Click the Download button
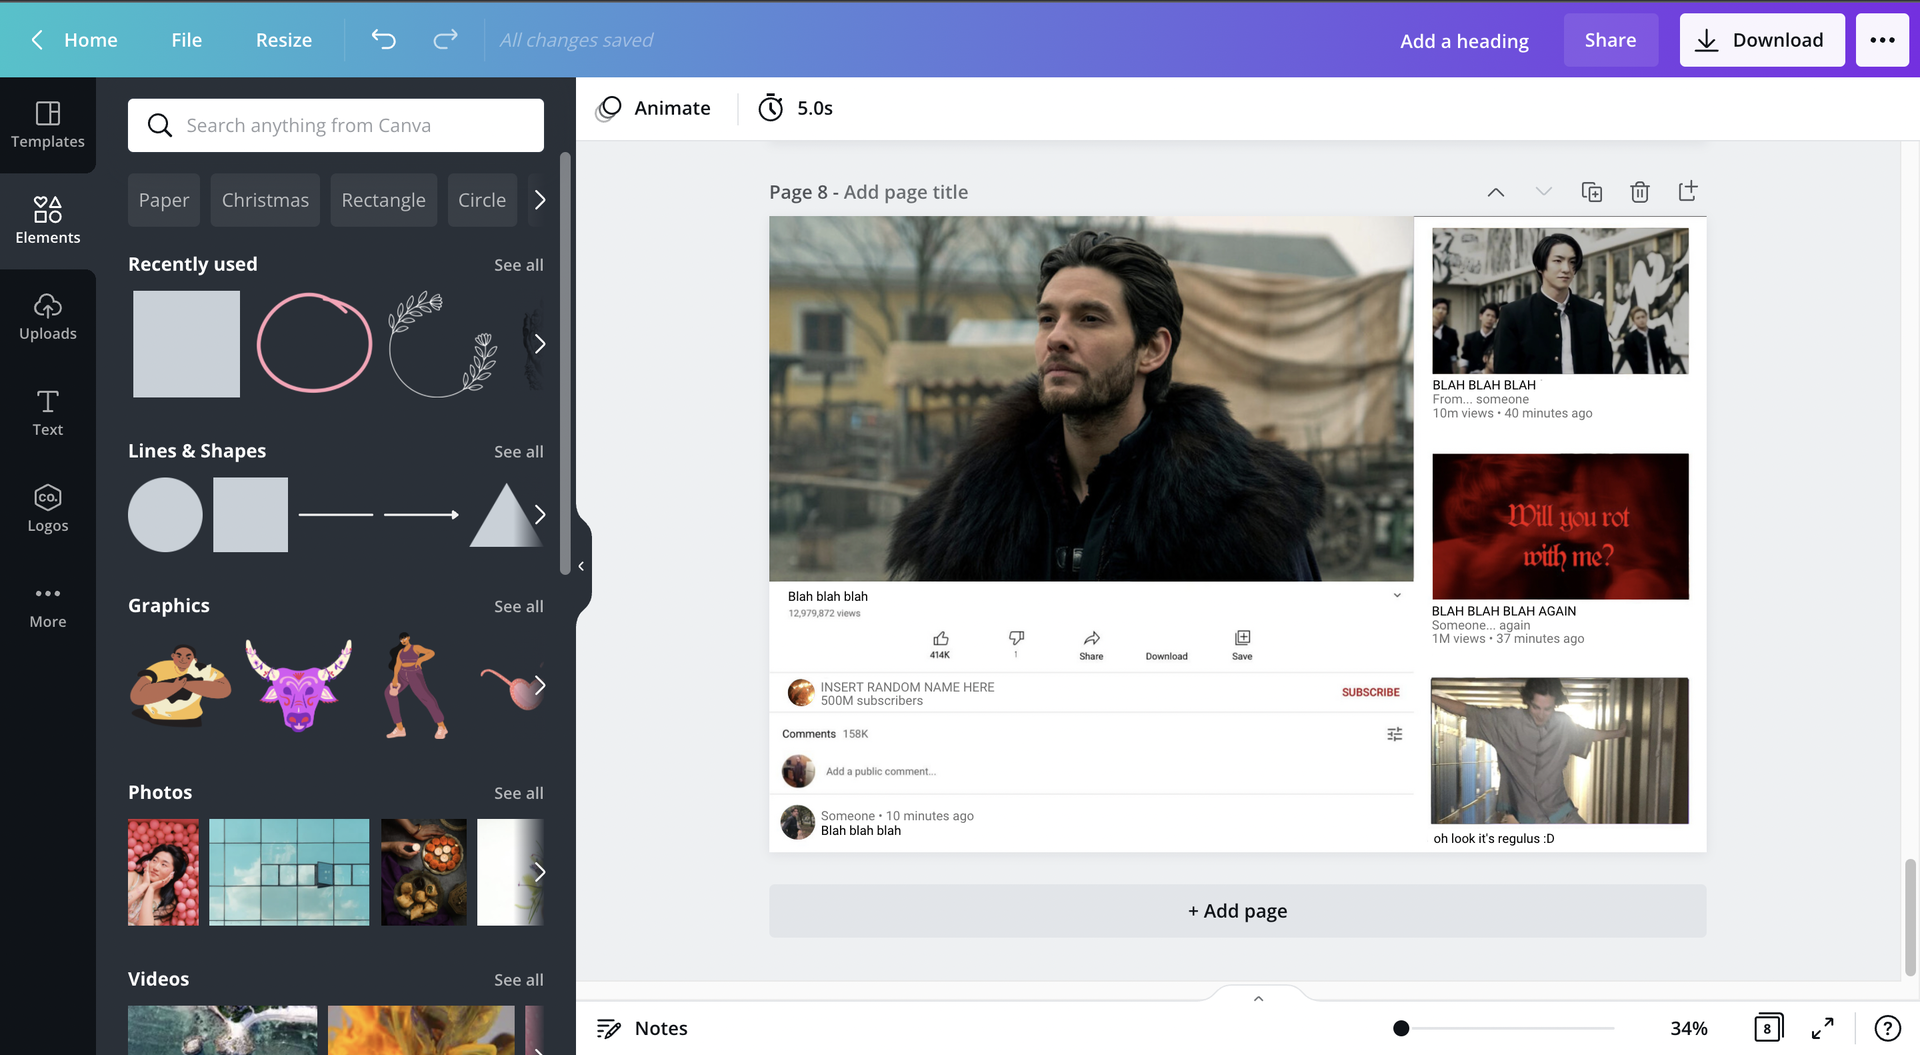Viewport: 1920px width, 1055px height. tap(1761, 40)
